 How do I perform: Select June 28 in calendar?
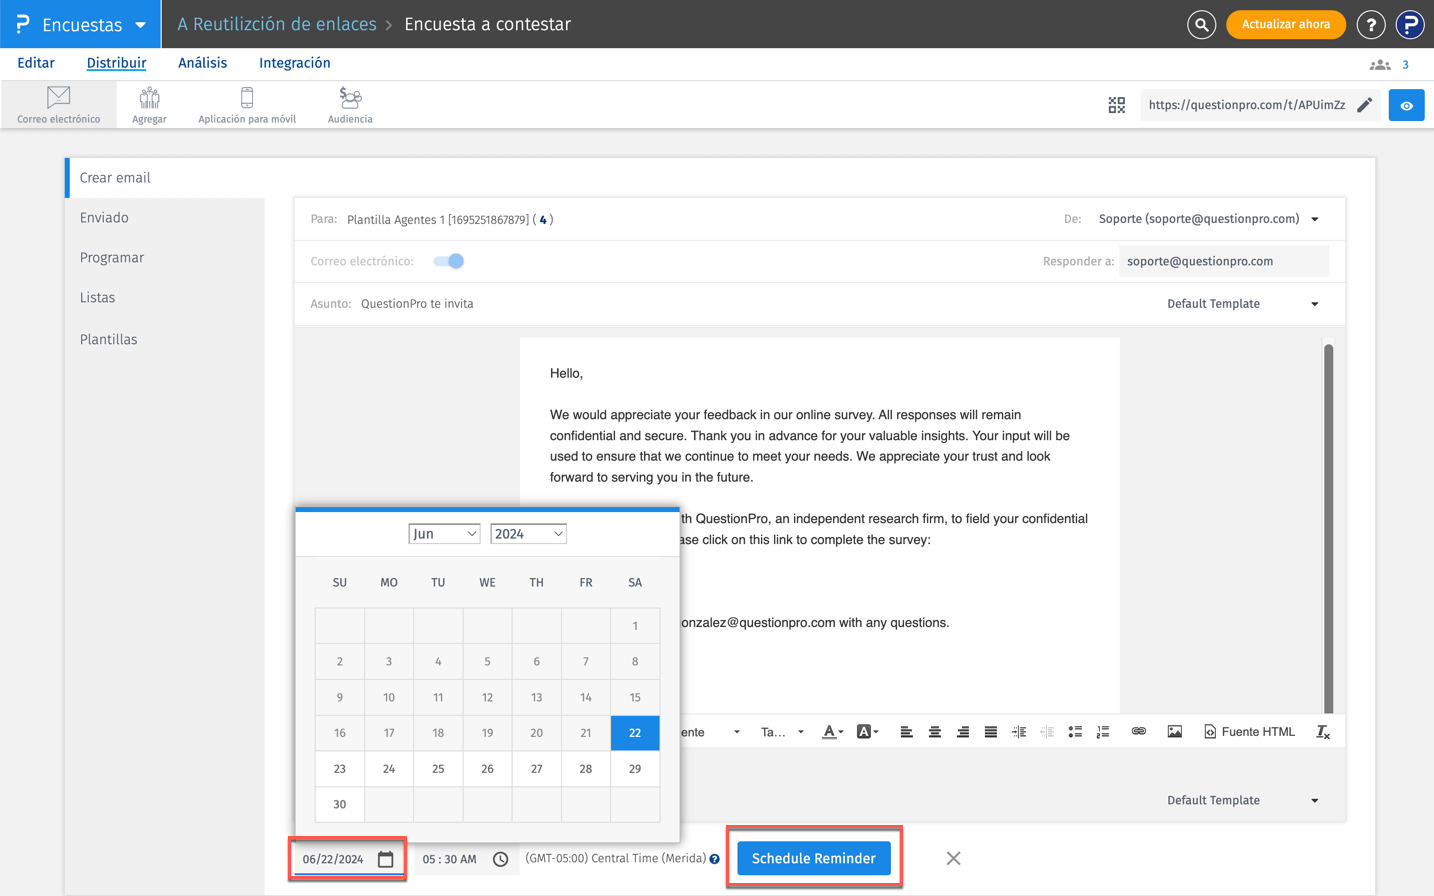[586, 769]
